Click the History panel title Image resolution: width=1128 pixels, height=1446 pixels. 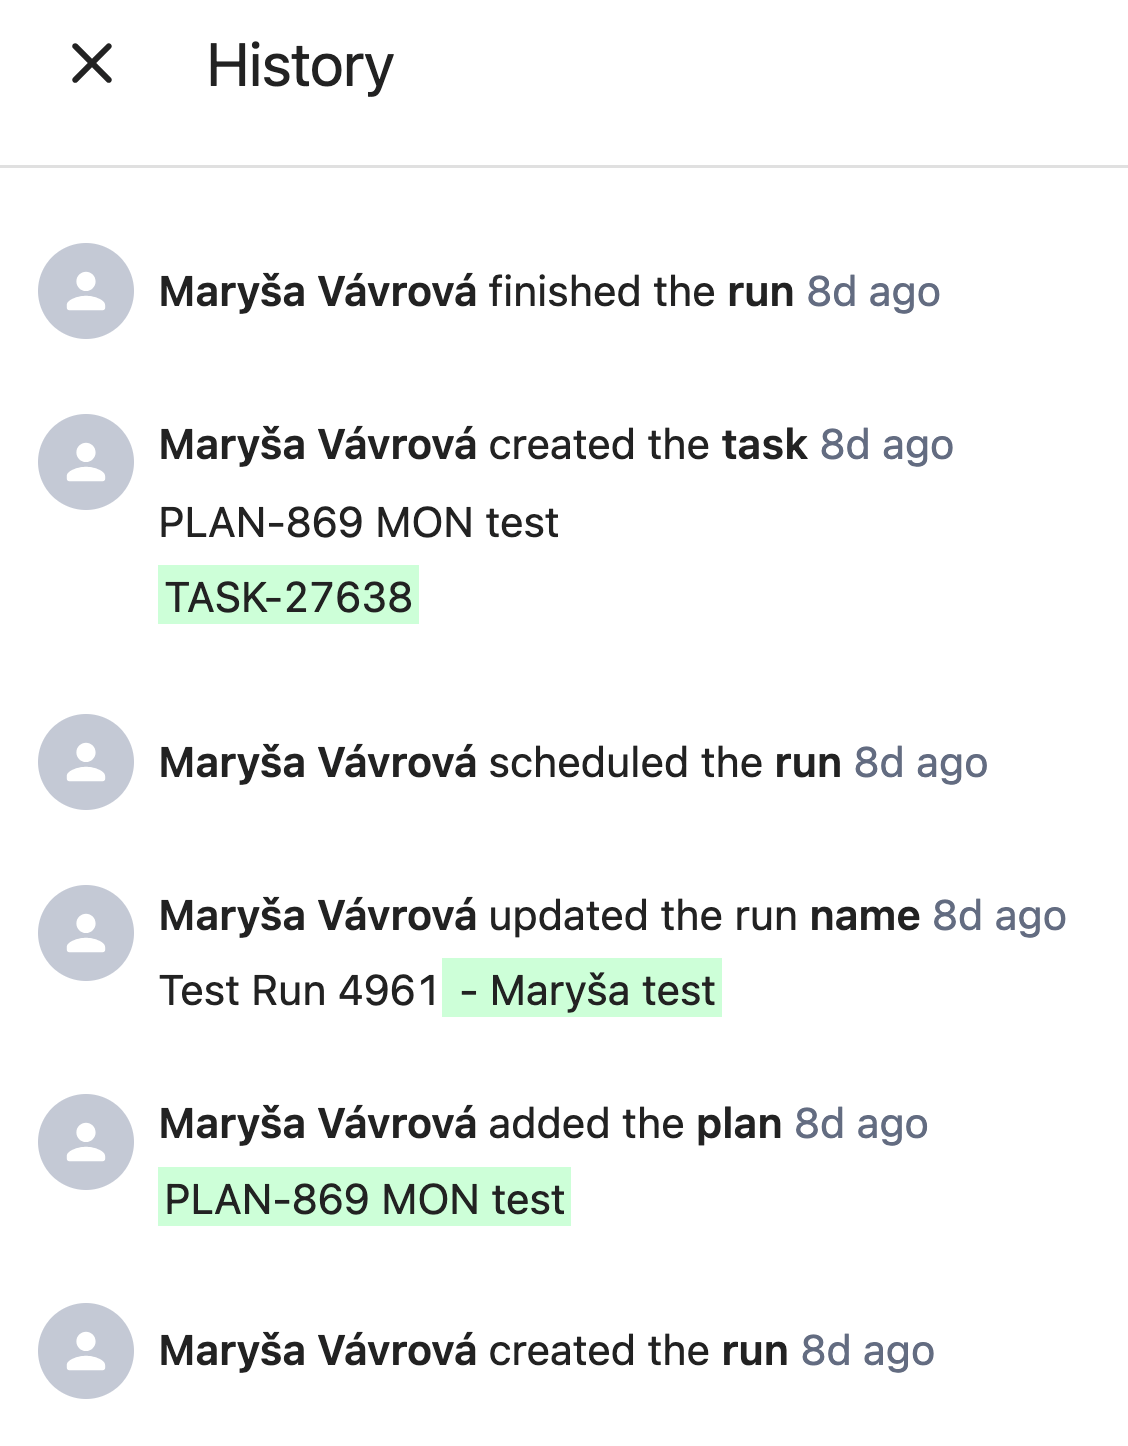pos(300,66)
